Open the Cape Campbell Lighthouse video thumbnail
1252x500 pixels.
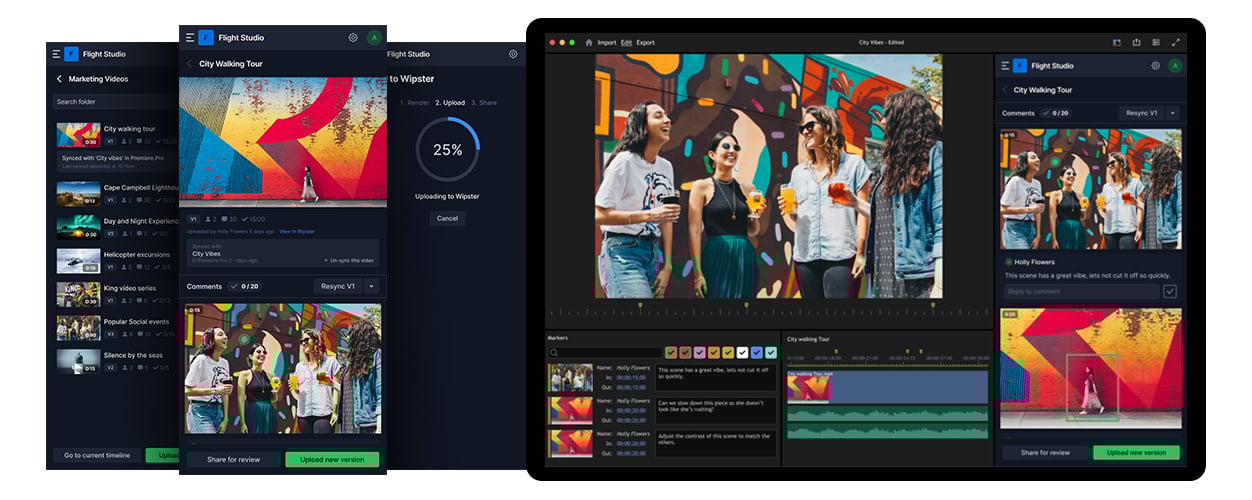click(x=78, y=194)
